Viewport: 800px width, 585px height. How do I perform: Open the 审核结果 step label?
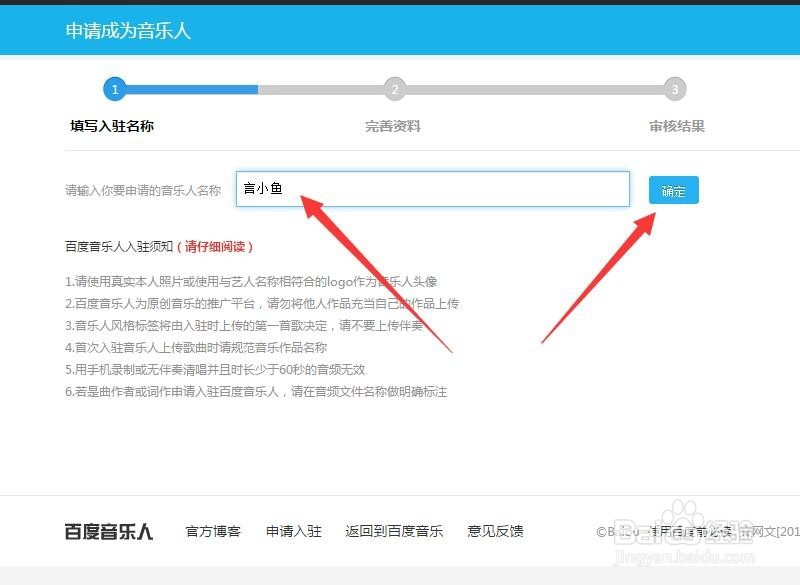(x=677, y=126)
